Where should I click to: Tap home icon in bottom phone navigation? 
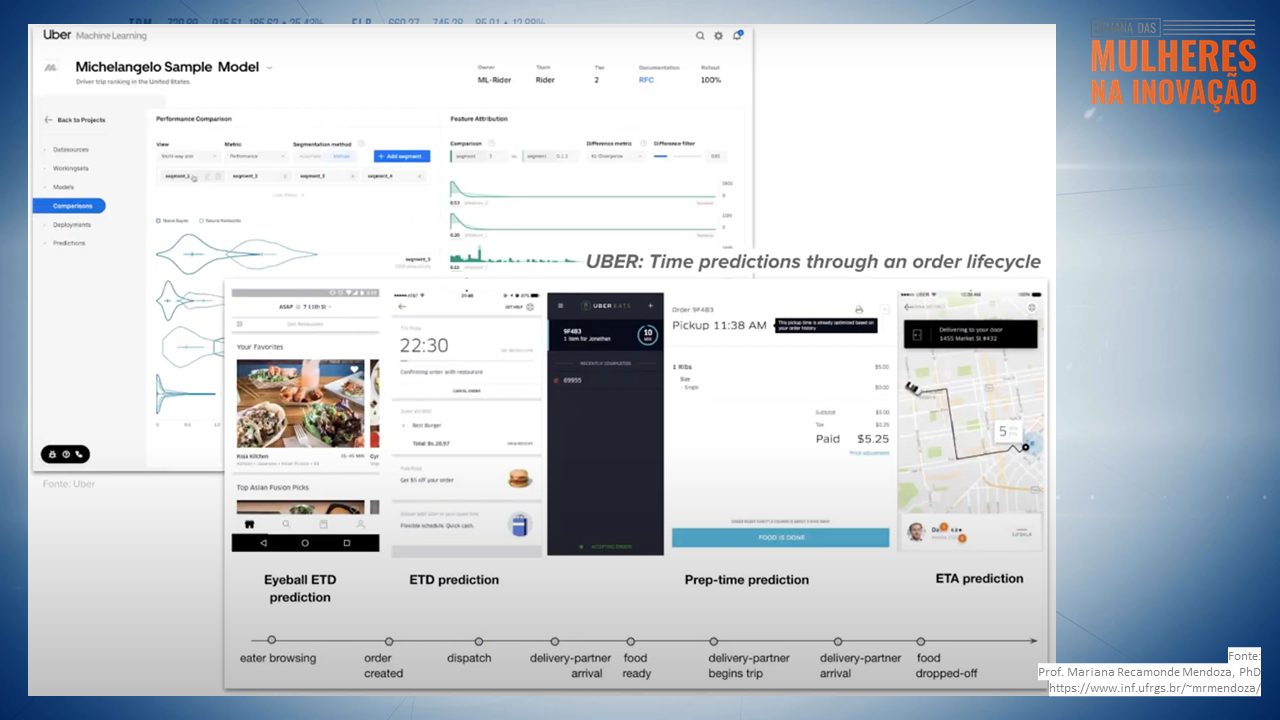click(x=250, y=524)
